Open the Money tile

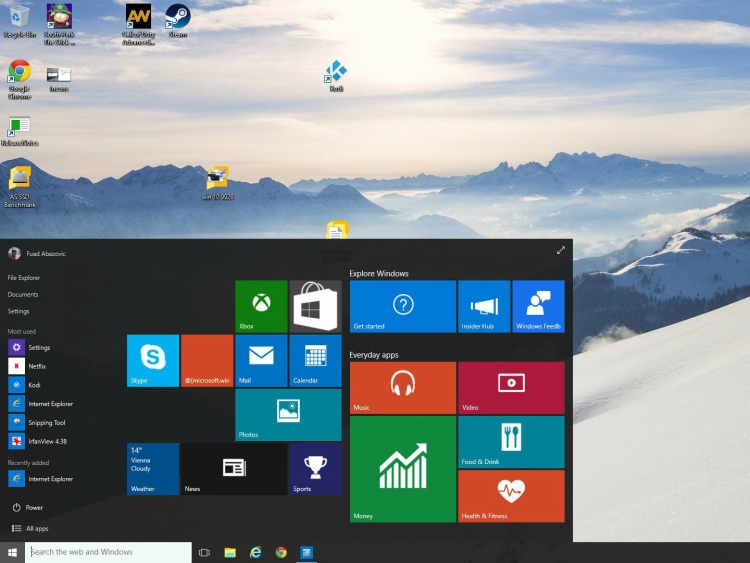(402, 469)
